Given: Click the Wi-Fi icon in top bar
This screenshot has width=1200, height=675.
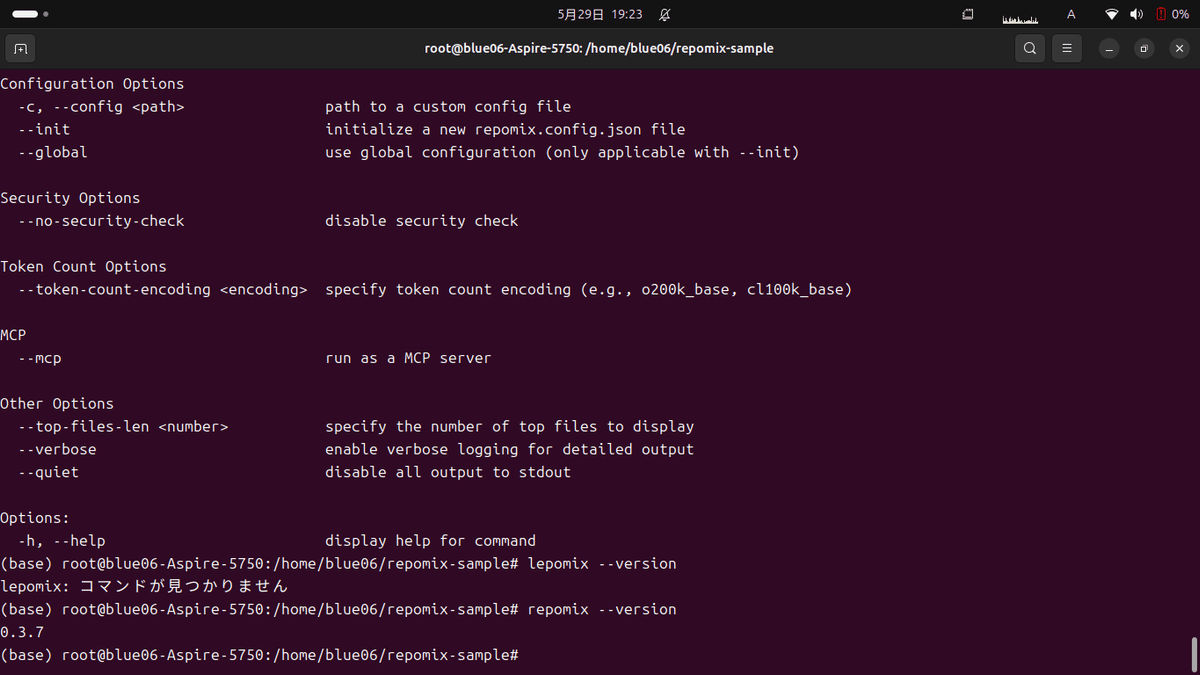Looking at the screenshot, I should (1111, 15).
